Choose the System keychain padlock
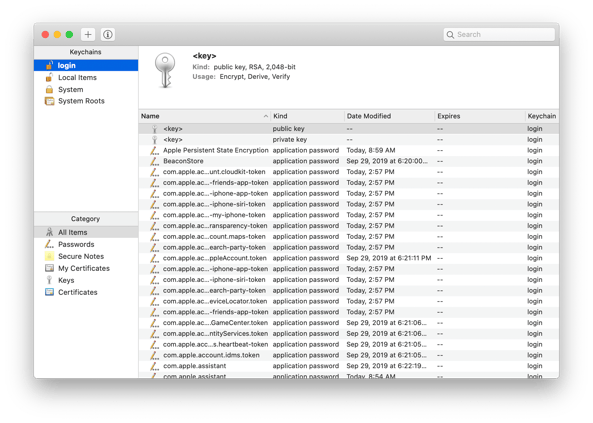Screen dimensions: 593x423 (49, 90)
